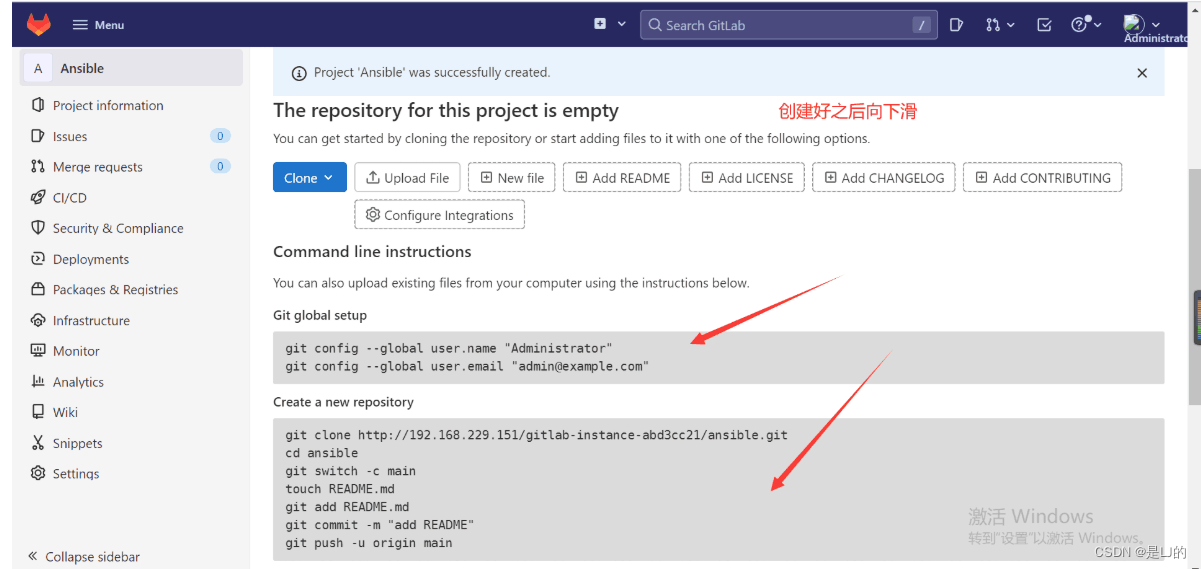
Task: Open Ansible project in sidebar
Action: [132, 68]
